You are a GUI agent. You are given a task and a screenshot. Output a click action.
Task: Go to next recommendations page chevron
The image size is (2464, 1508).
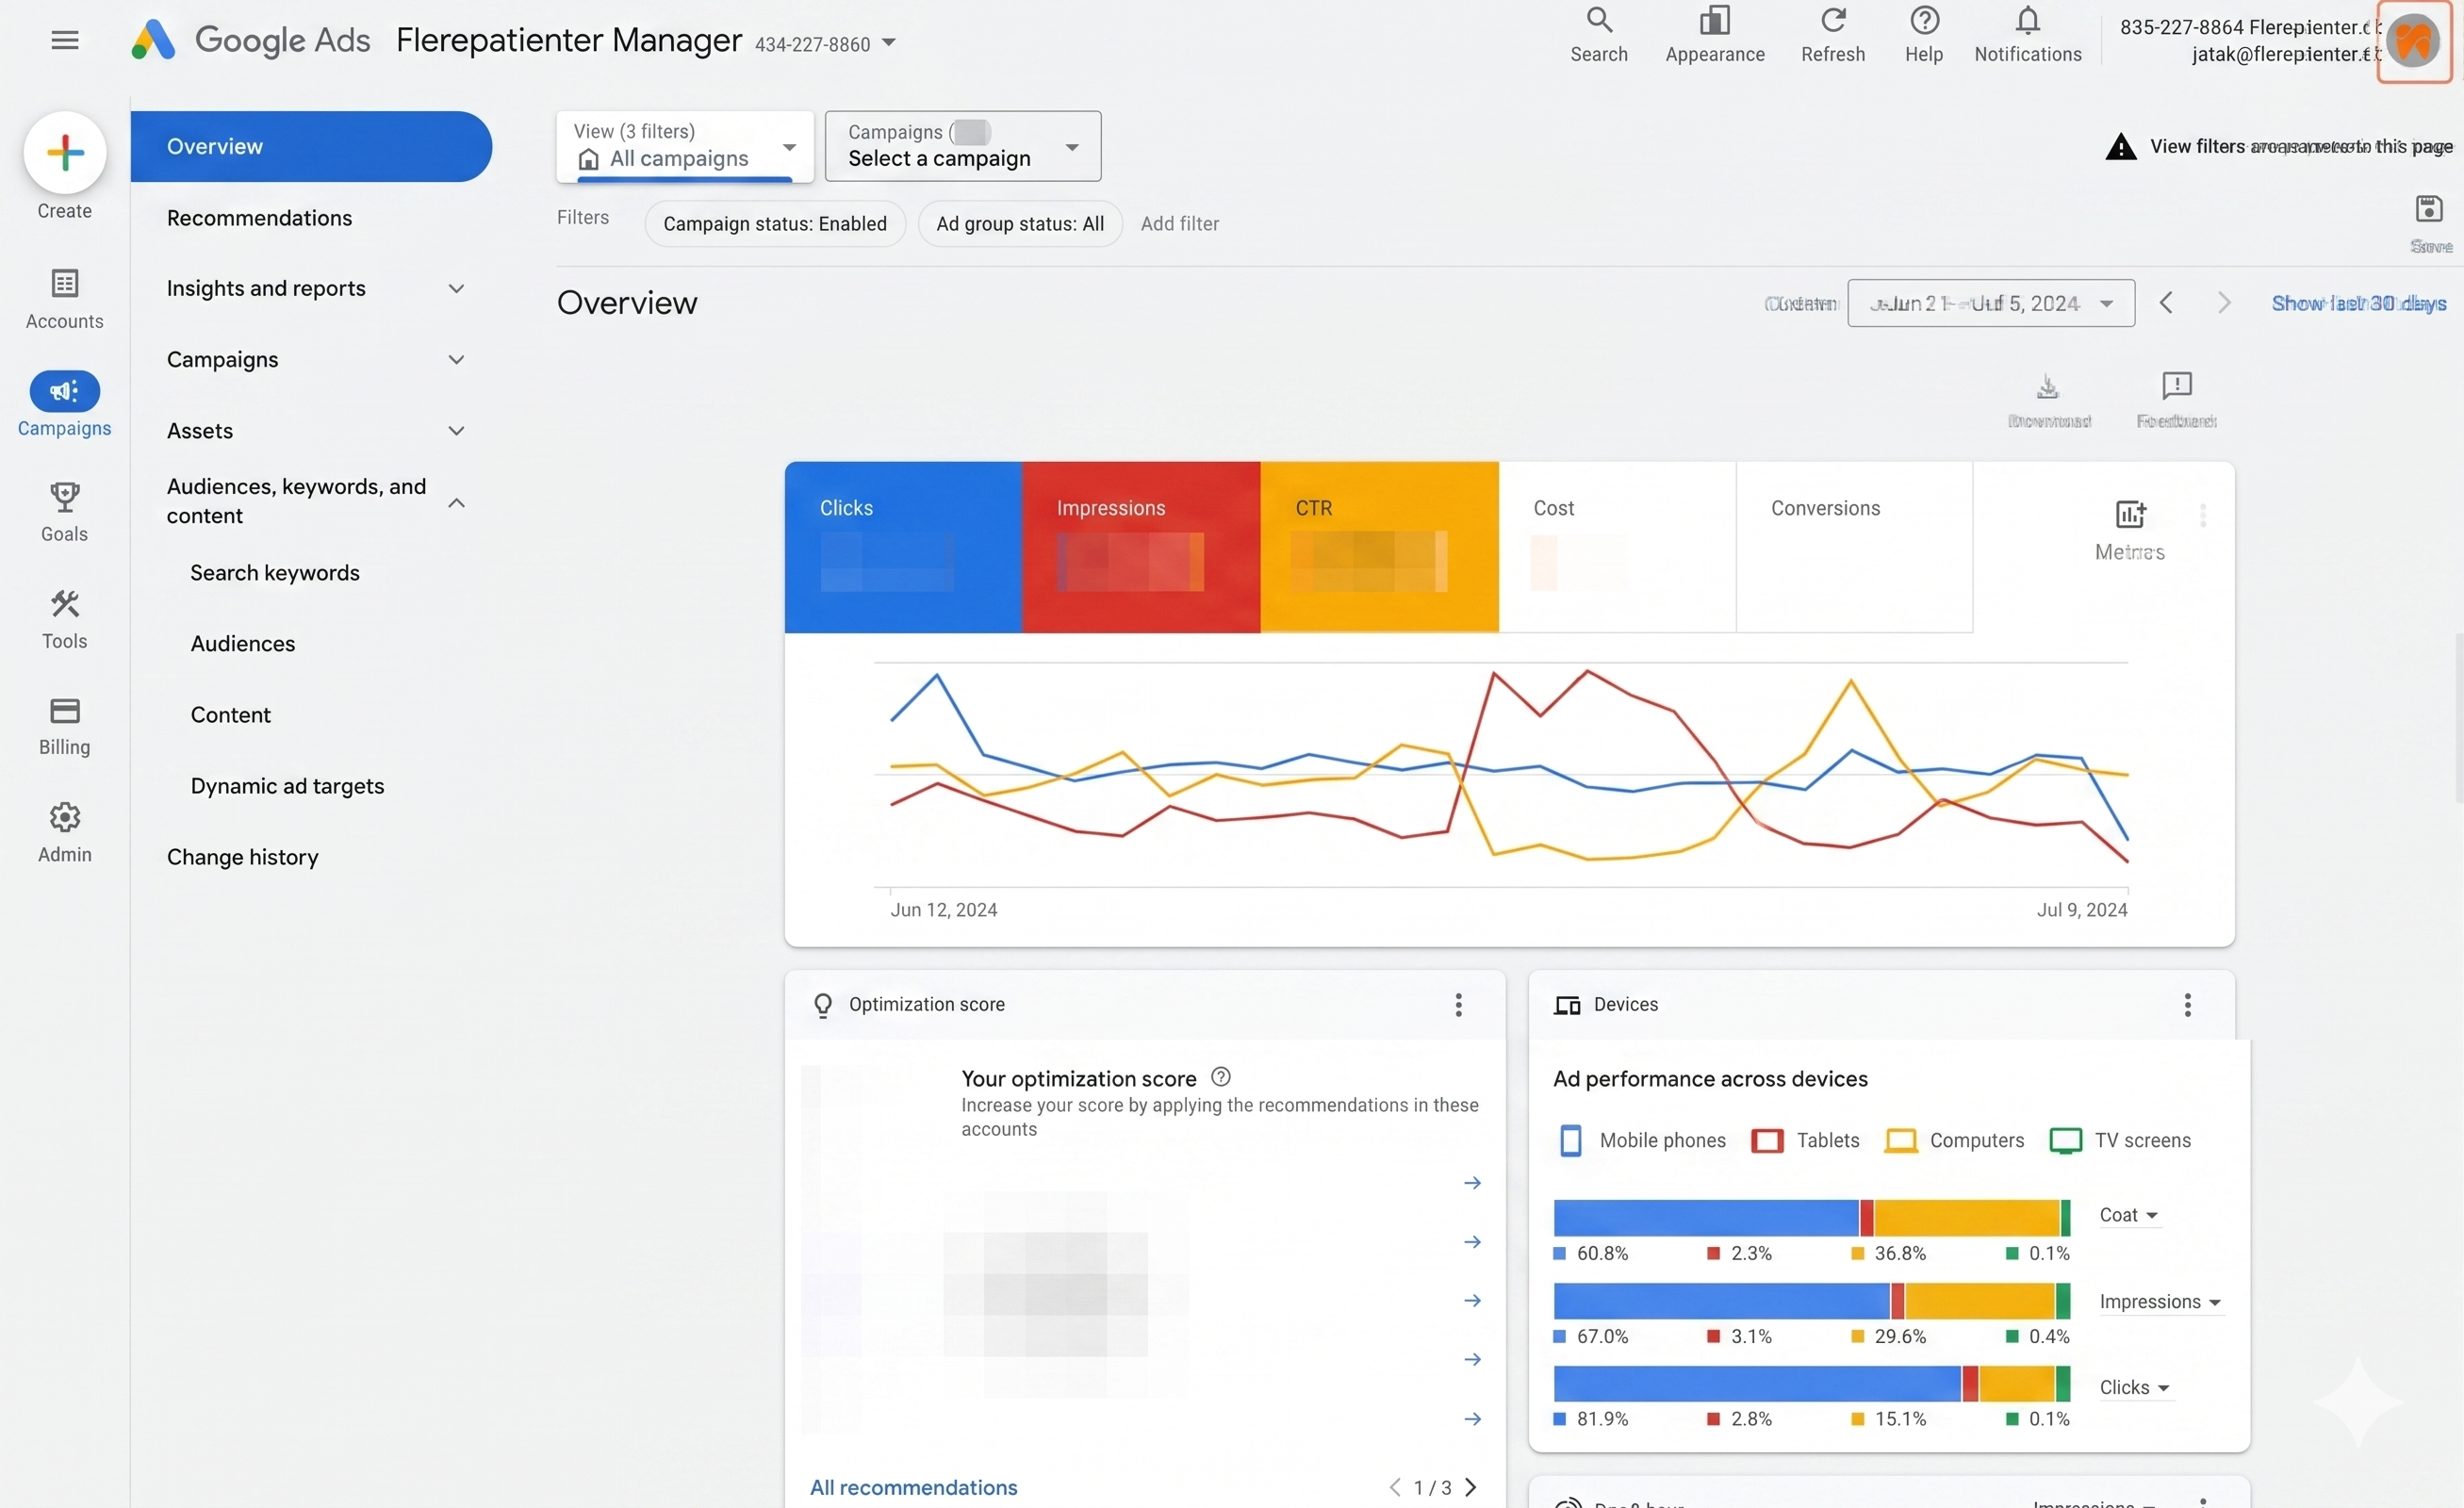(x=1470, y=1487)
